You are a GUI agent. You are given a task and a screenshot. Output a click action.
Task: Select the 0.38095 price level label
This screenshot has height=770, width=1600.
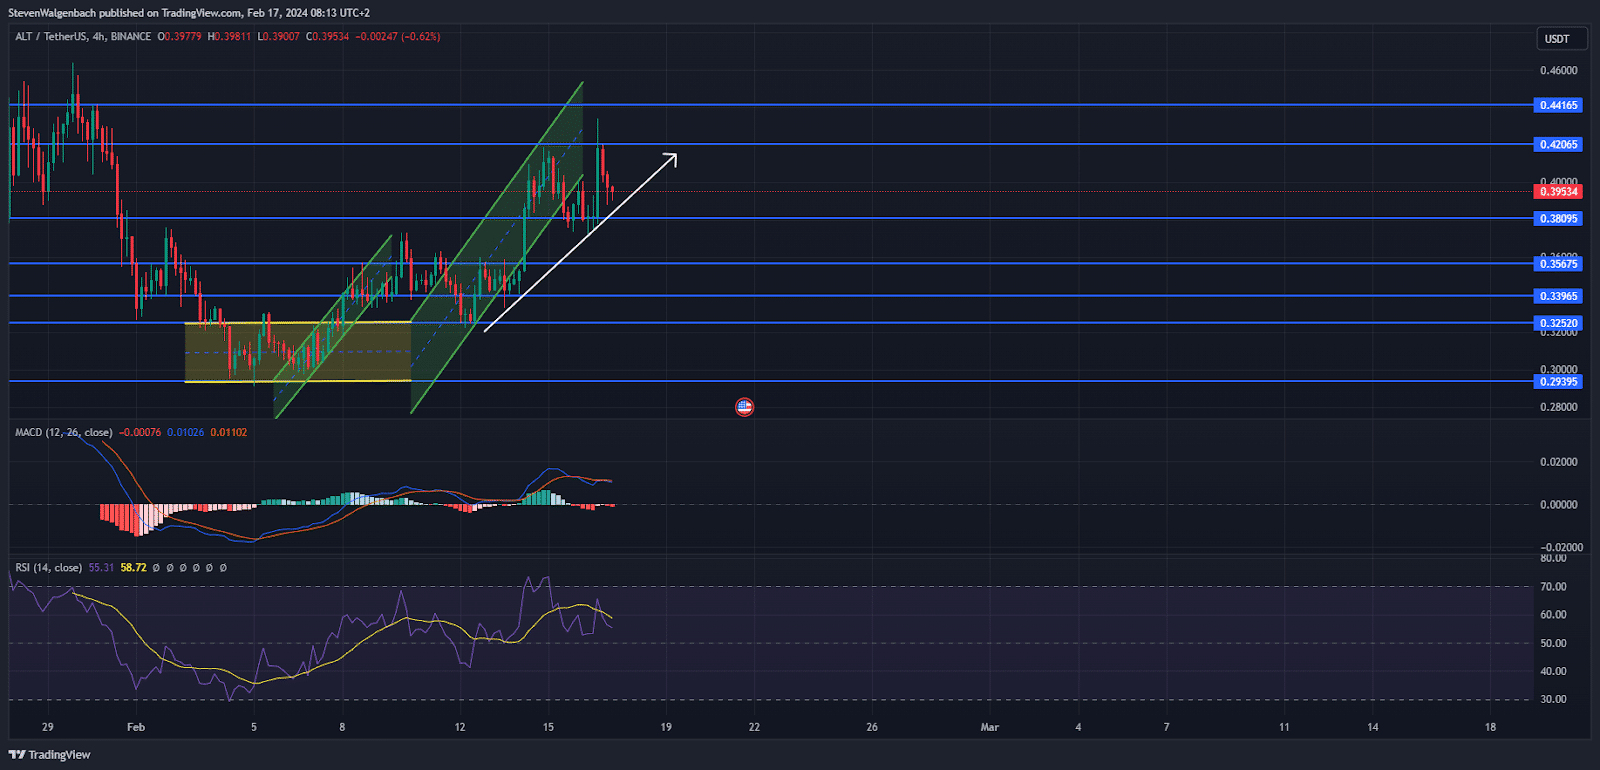[x=1558, y=218]
